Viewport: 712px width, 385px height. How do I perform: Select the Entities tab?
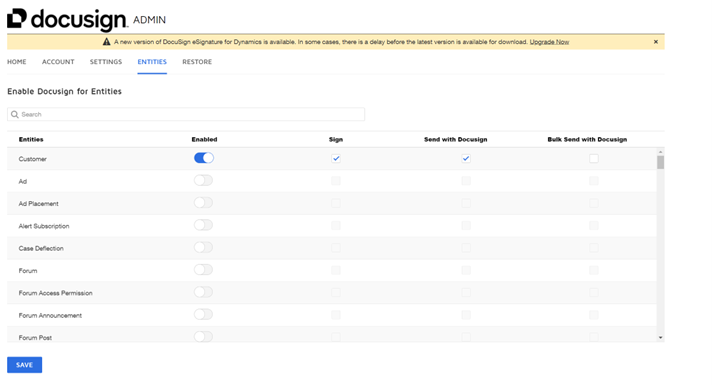tap(152, 62)
